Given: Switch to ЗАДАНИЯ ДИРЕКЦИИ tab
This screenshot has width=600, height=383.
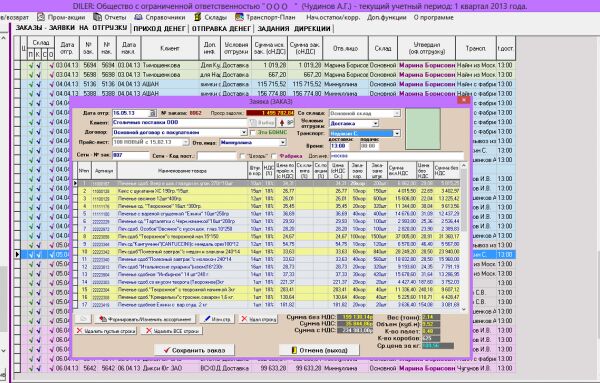Looking at the screenshot, I should (294, 29).
